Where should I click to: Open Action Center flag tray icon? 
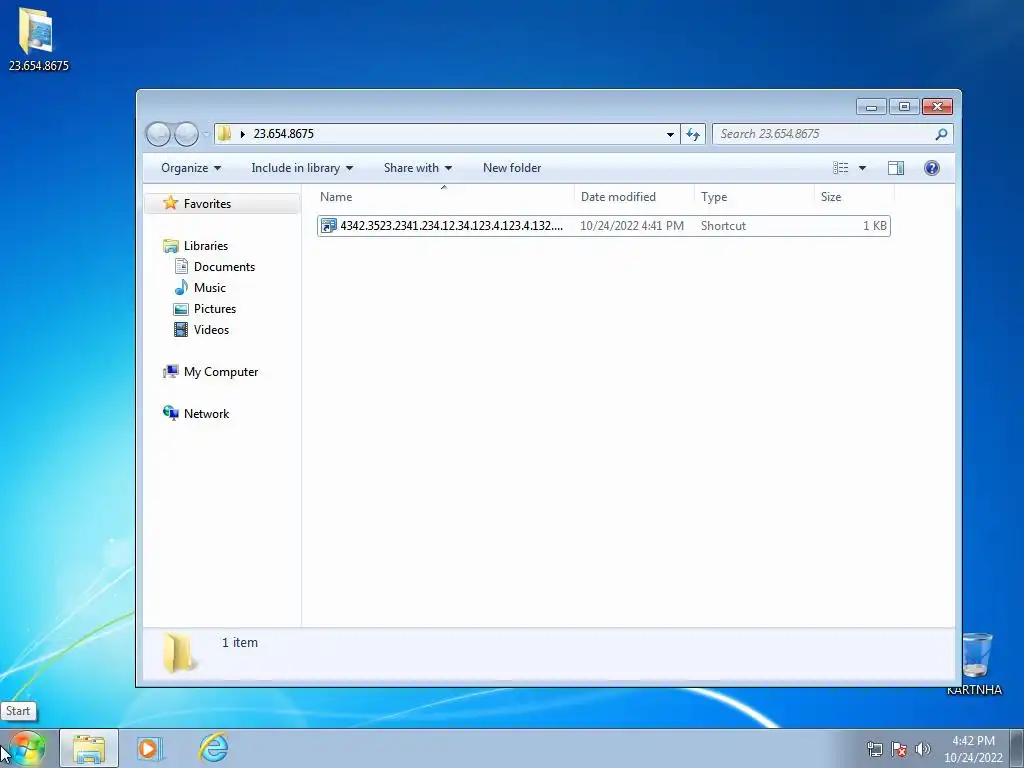click(899, 749)
